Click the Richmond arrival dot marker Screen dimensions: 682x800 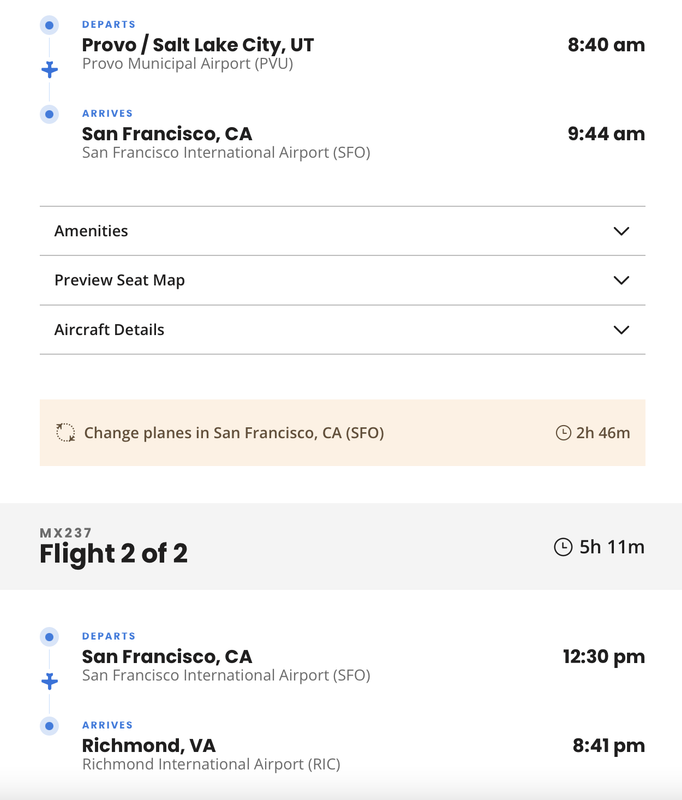tap(49, 726)
